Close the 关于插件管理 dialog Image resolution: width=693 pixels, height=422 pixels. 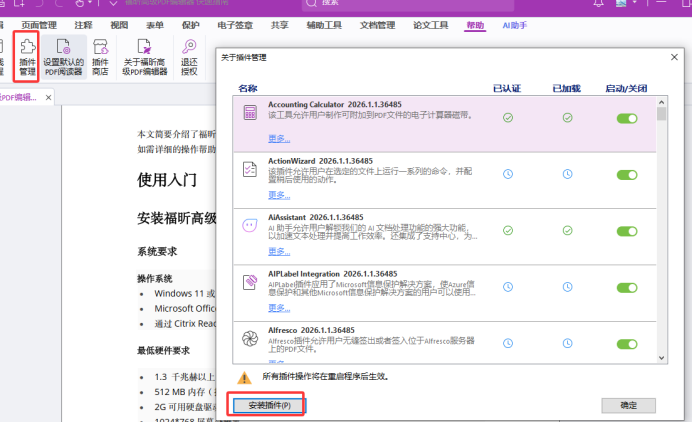tap(674, 57)
